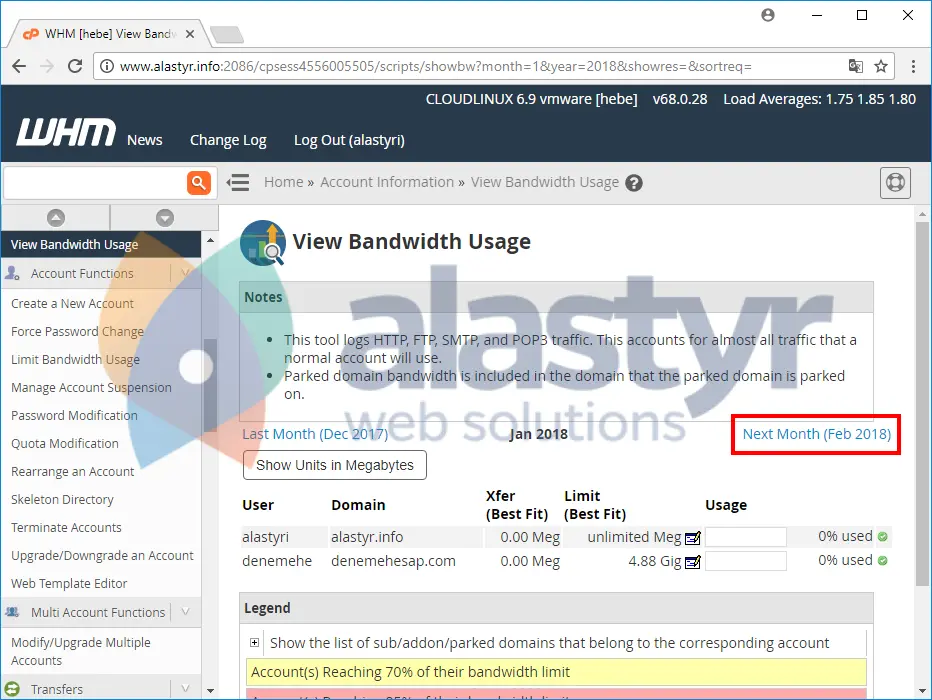Click View Bandwidth Usage breadcrumb
Viewport: 932px width, 700px height.
[x=544, y=182]
